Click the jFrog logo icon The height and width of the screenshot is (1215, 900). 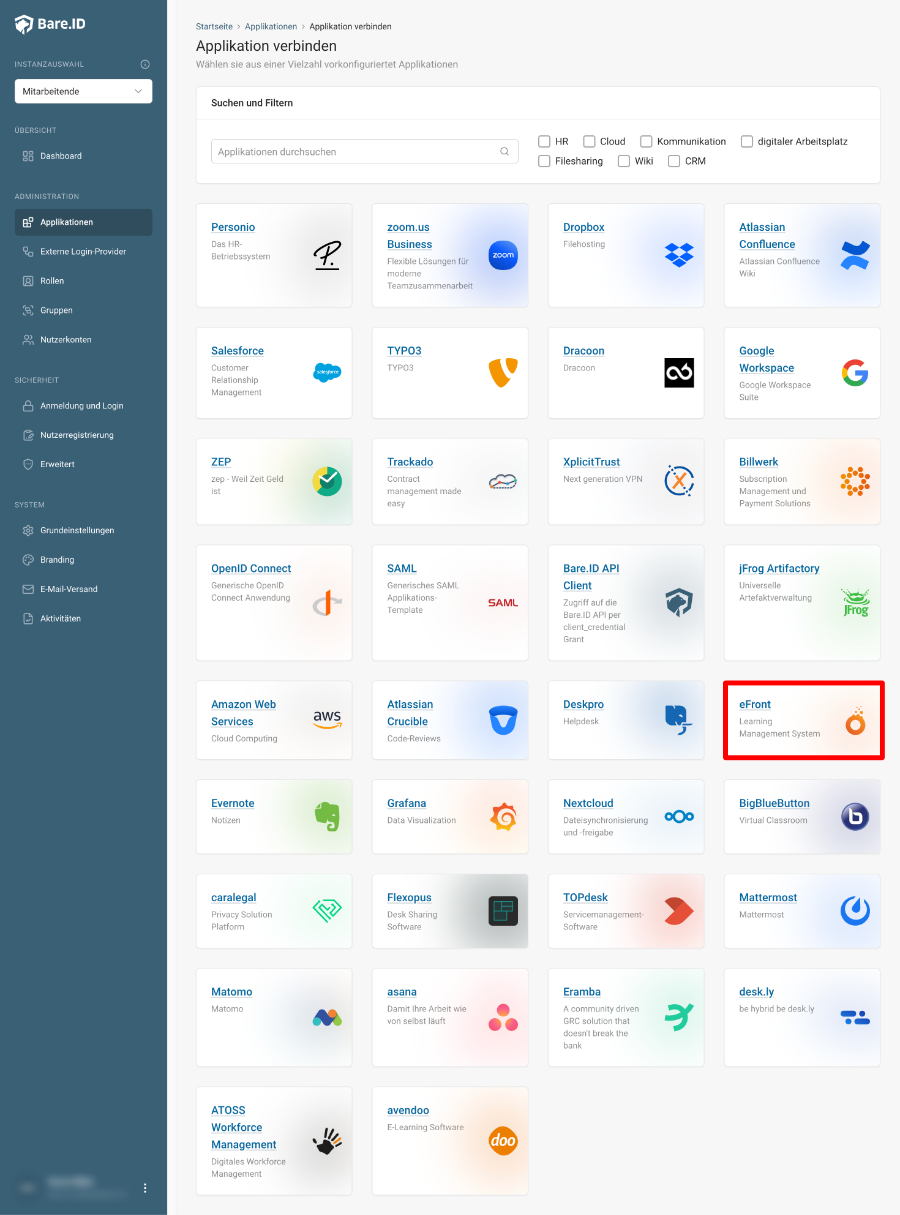coord(855,603)
